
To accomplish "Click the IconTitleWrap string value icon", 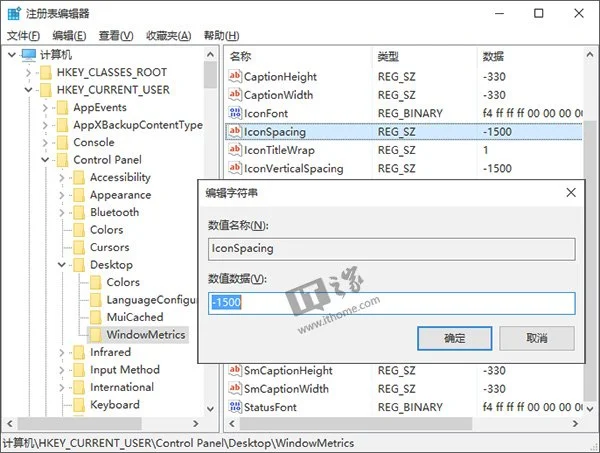I will pyautogui.click(x=236, y=150).
